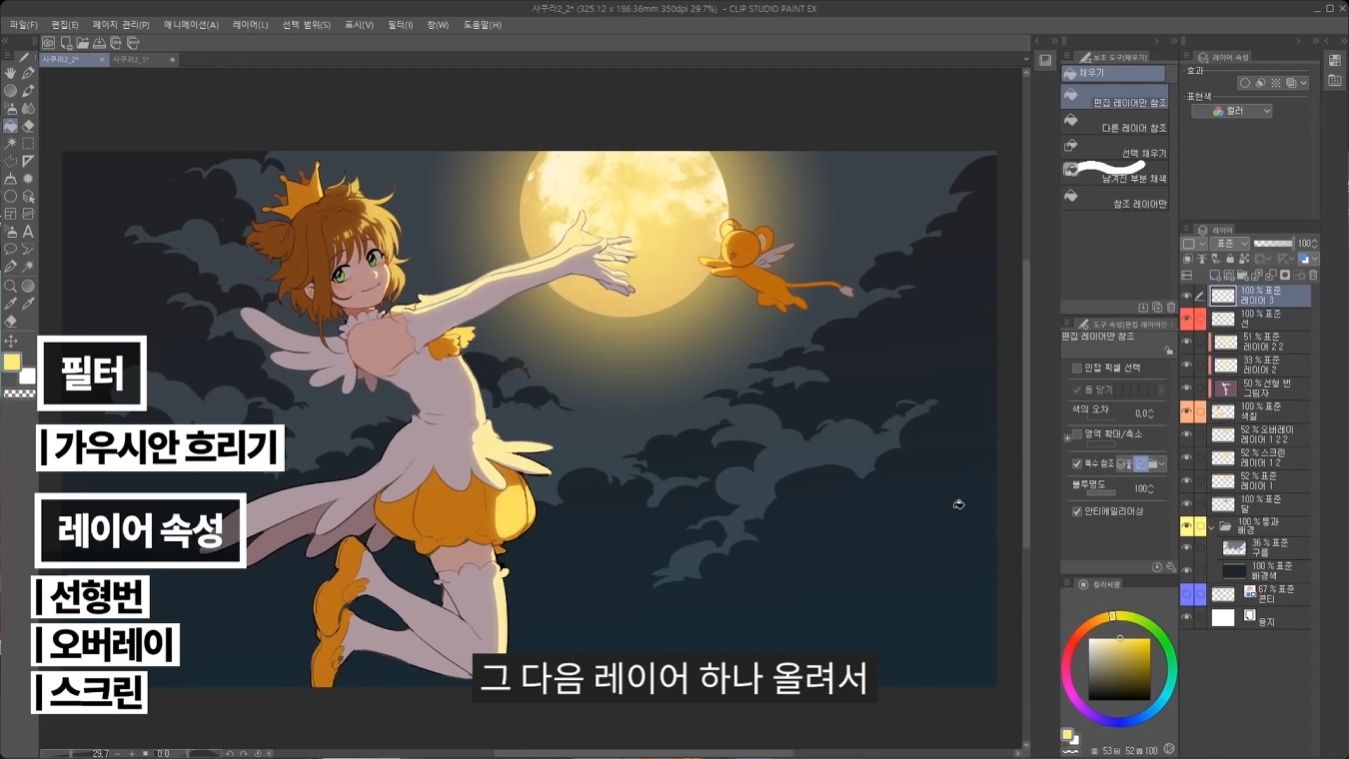Select the Eraser tool in toolbox

click(x=28, y=126)
